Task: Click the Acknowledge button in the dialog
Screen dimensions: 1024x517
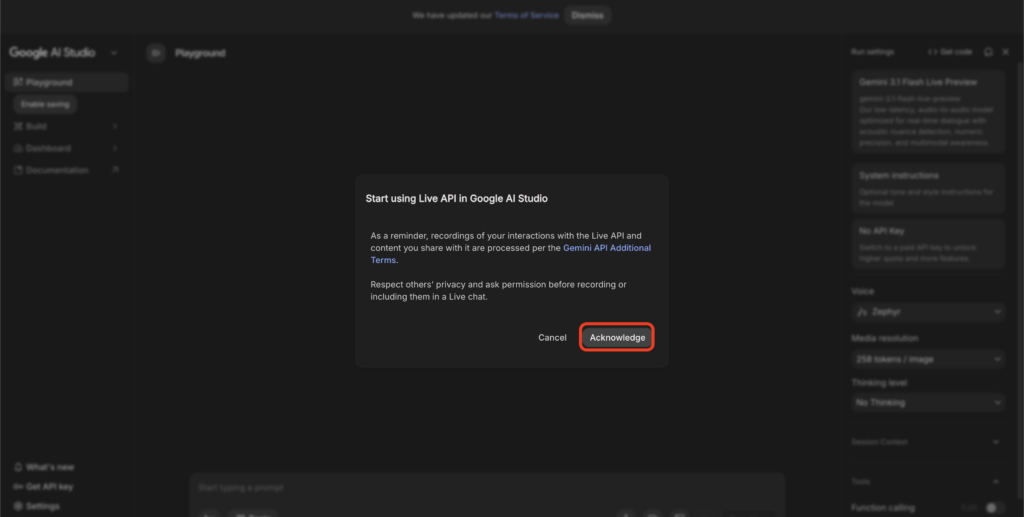Action: [x=617, y=337]
